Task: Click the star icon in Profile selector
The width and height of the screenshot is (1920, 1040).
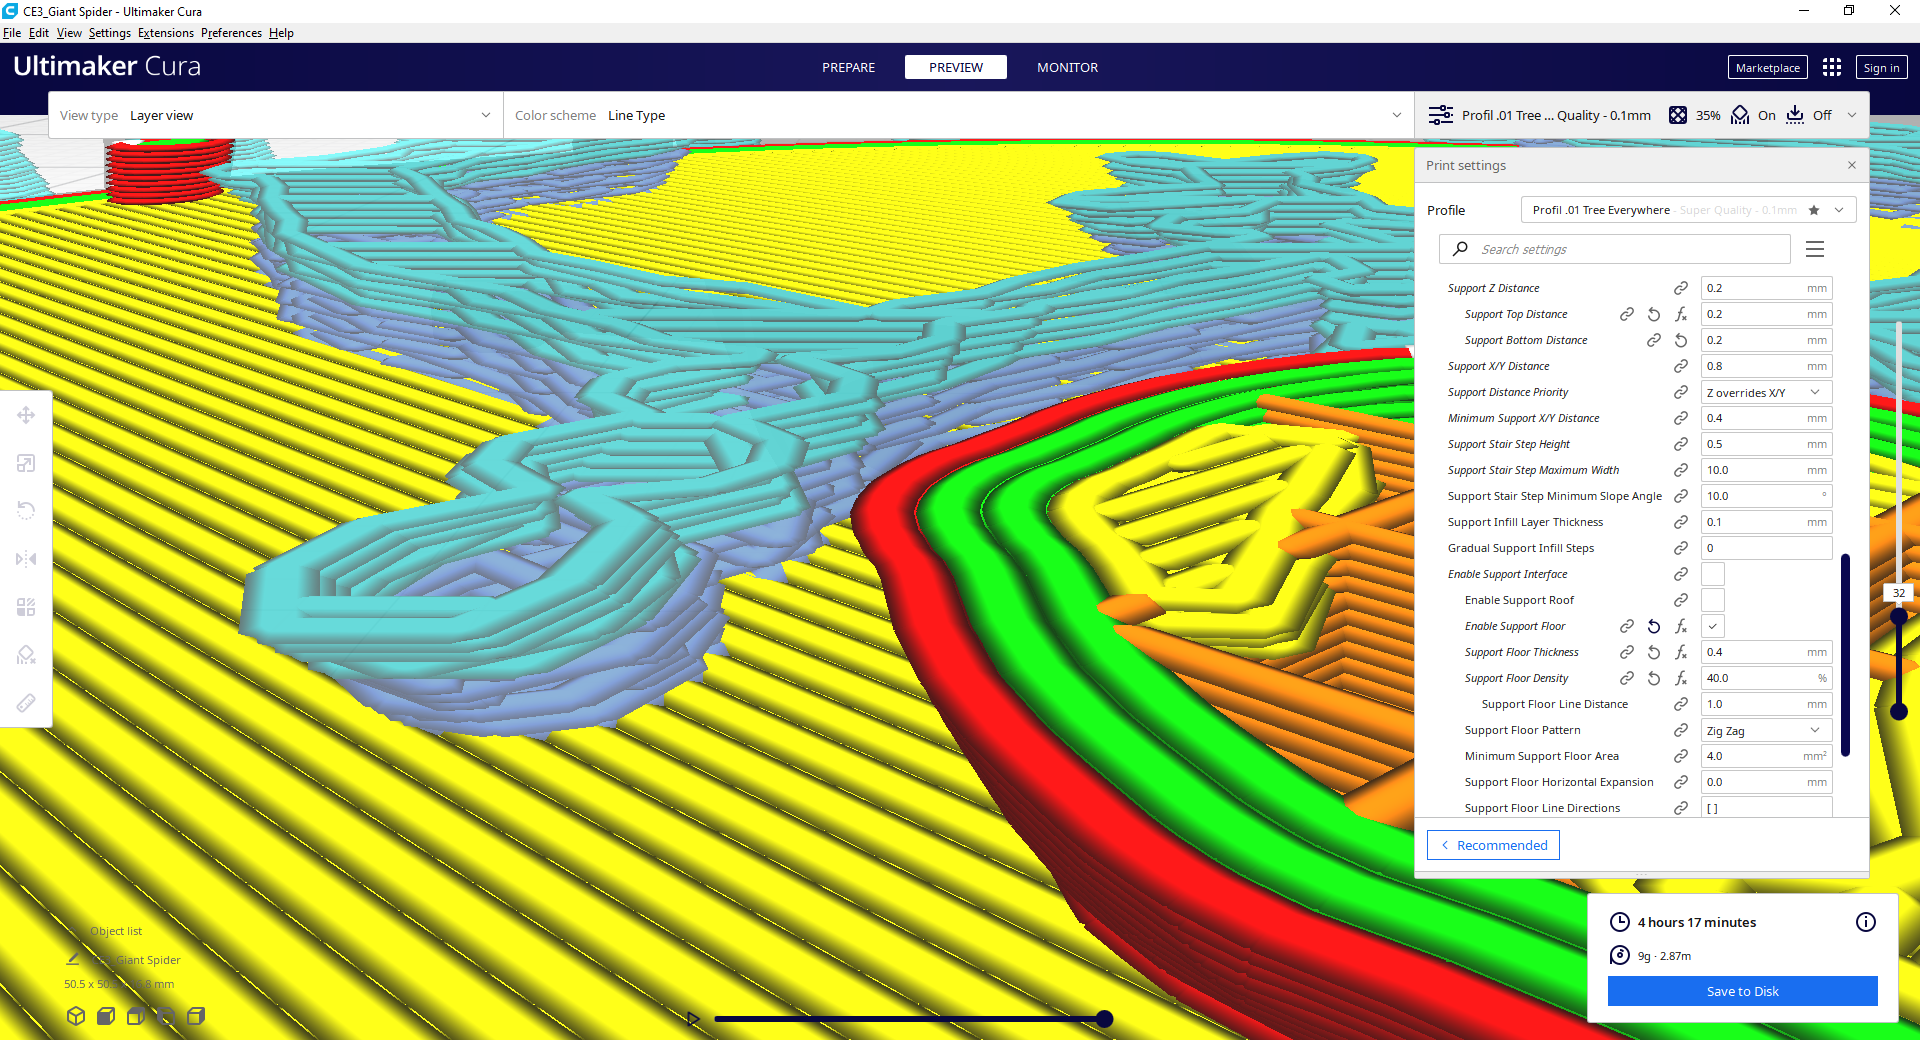Action: click(1814, 210)
